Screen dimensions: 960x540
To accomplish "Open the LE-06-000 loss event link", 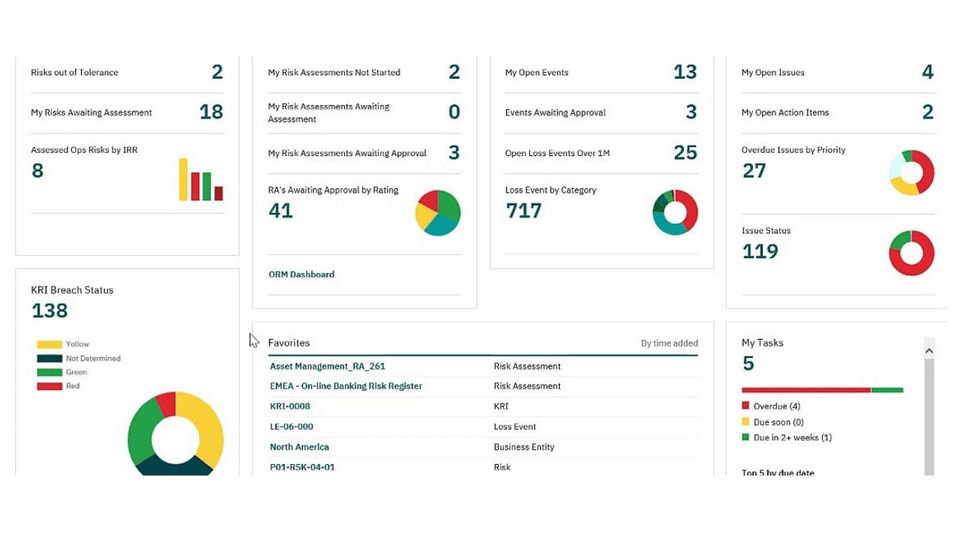I will [291, 427].
